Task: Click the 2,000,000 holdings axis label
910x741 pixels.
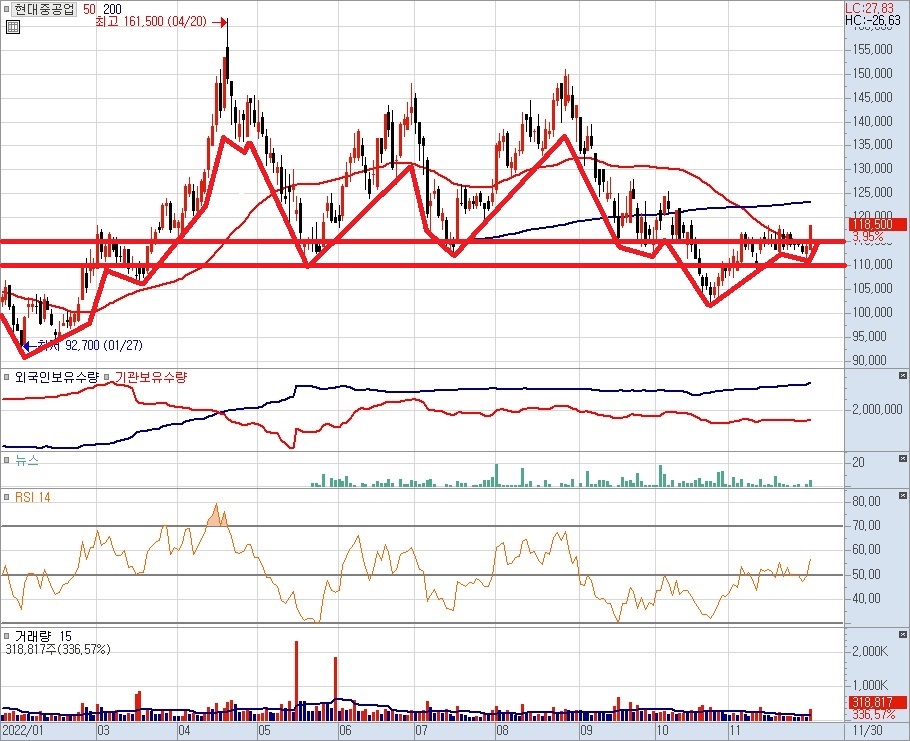Action: 877,410
